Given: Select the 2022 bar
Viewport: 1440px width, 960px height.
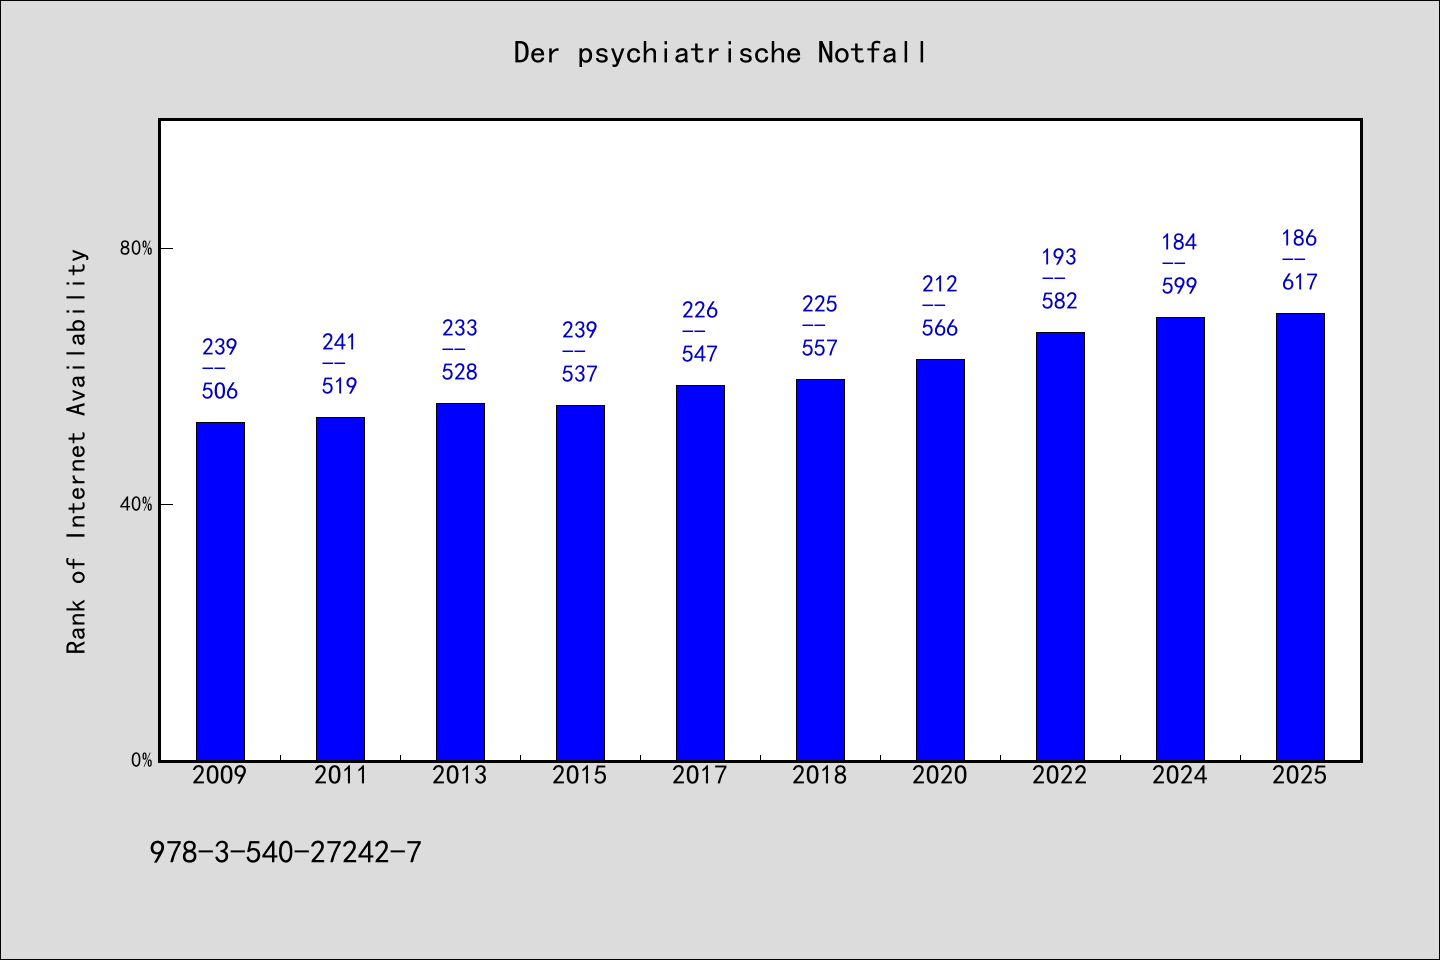Looking at the screenshot, I should click(x=1060, y=546).
